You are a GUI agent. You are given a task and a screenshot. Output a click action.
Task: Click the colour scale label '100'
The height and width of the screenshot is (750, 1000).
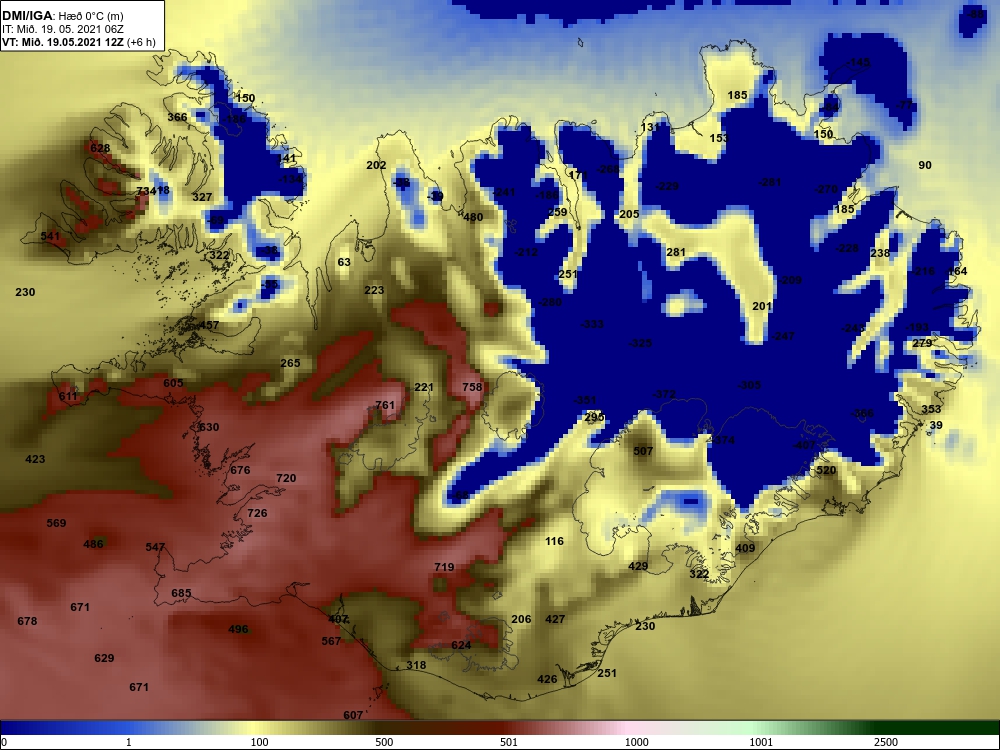tap(259, 742)
